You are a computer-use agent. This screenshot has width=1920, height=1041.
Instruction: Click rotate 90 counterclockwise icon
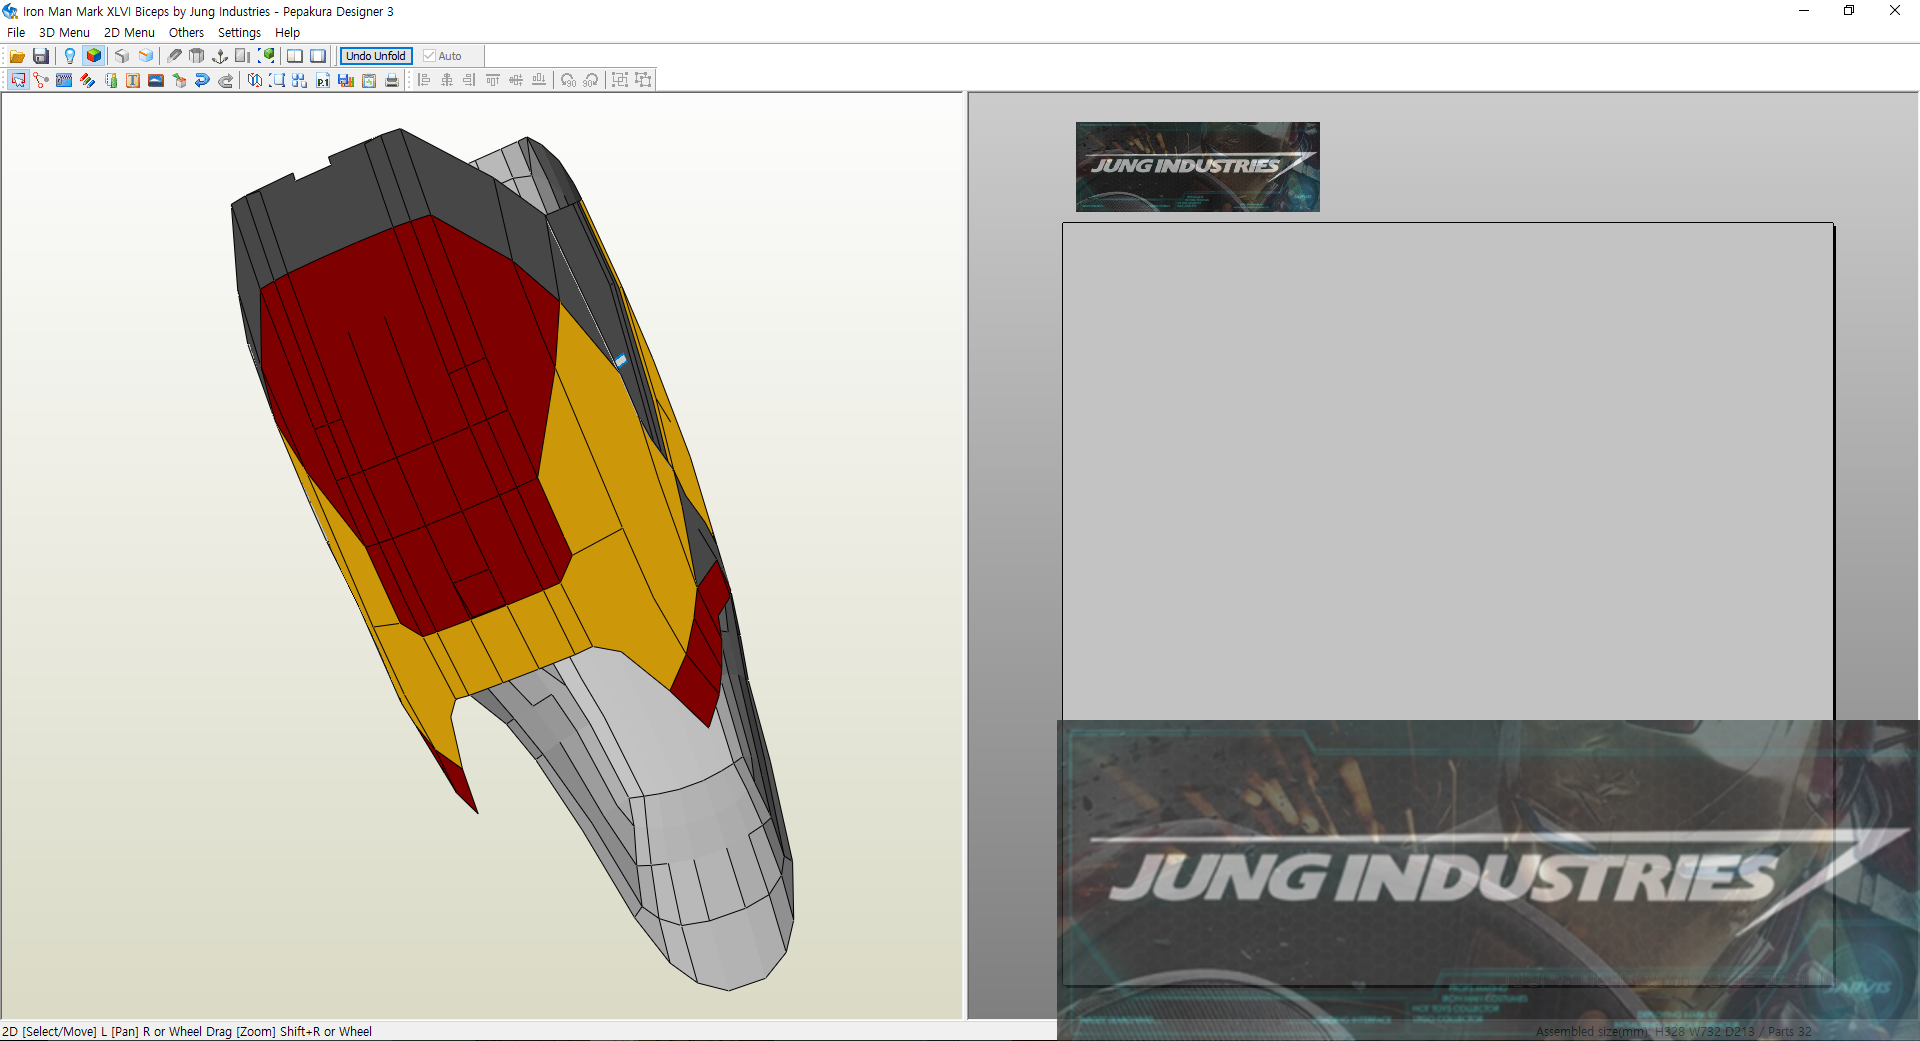click(x=568, y=80)
